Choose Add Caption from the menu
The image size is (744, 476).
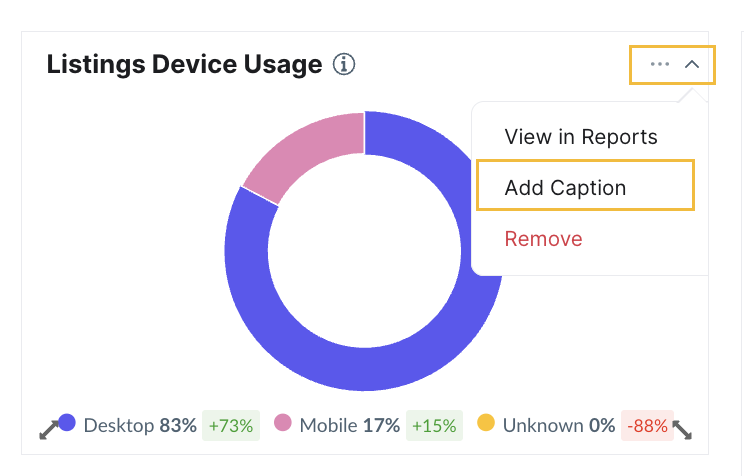(585, 186)
